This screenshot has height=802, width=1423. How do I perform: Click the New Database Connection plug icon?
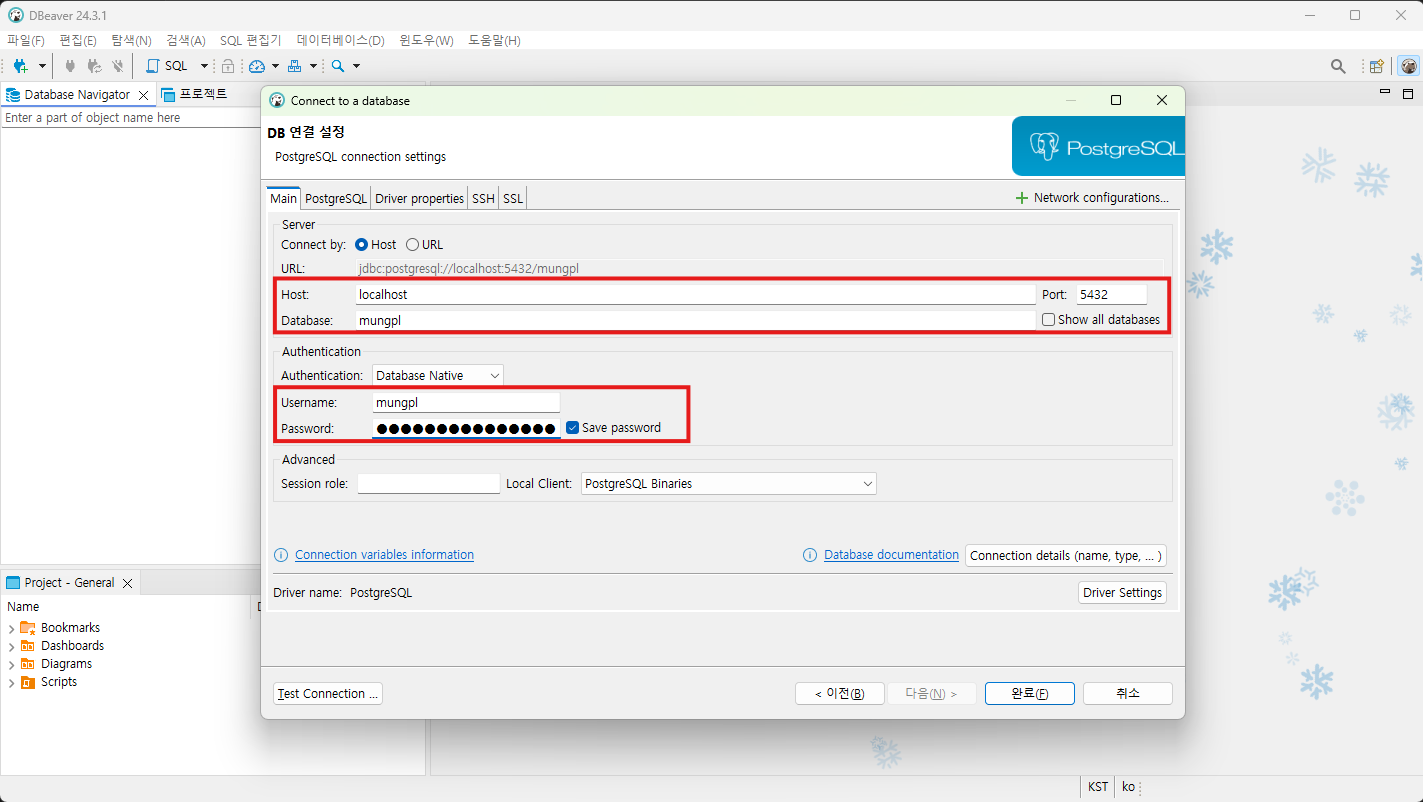pyautogui.click(x=20, y=66)
